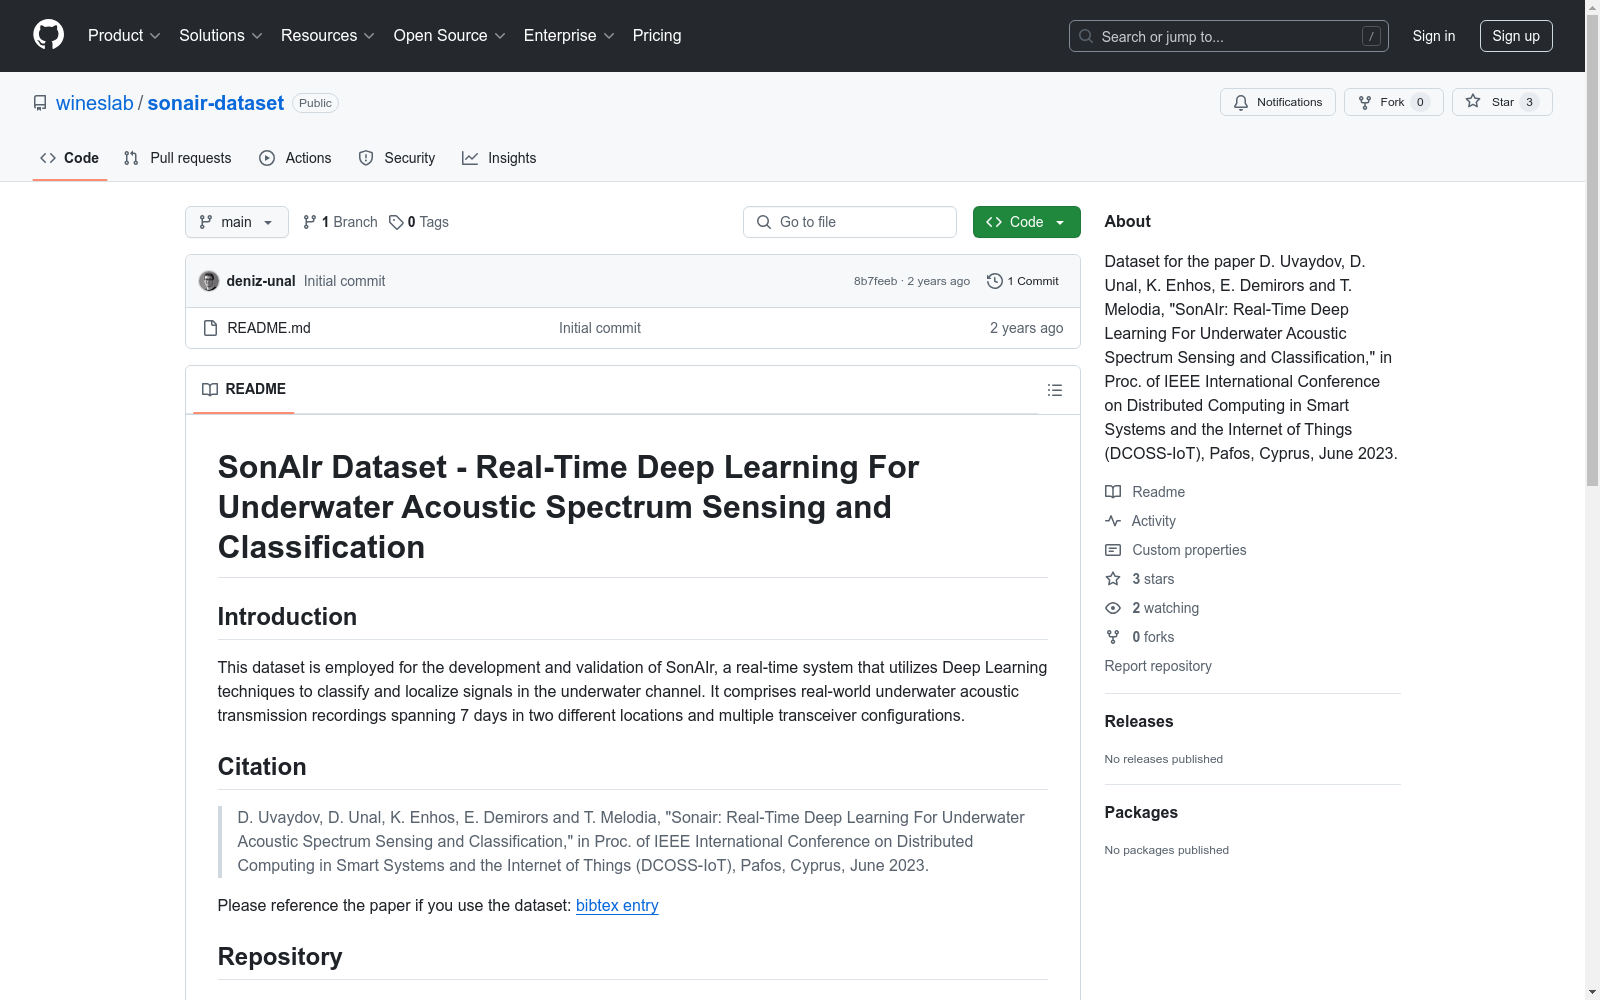View the 0 Tags list
Viewport: 1600px width, 1000px height.
(x=419, y=222)
